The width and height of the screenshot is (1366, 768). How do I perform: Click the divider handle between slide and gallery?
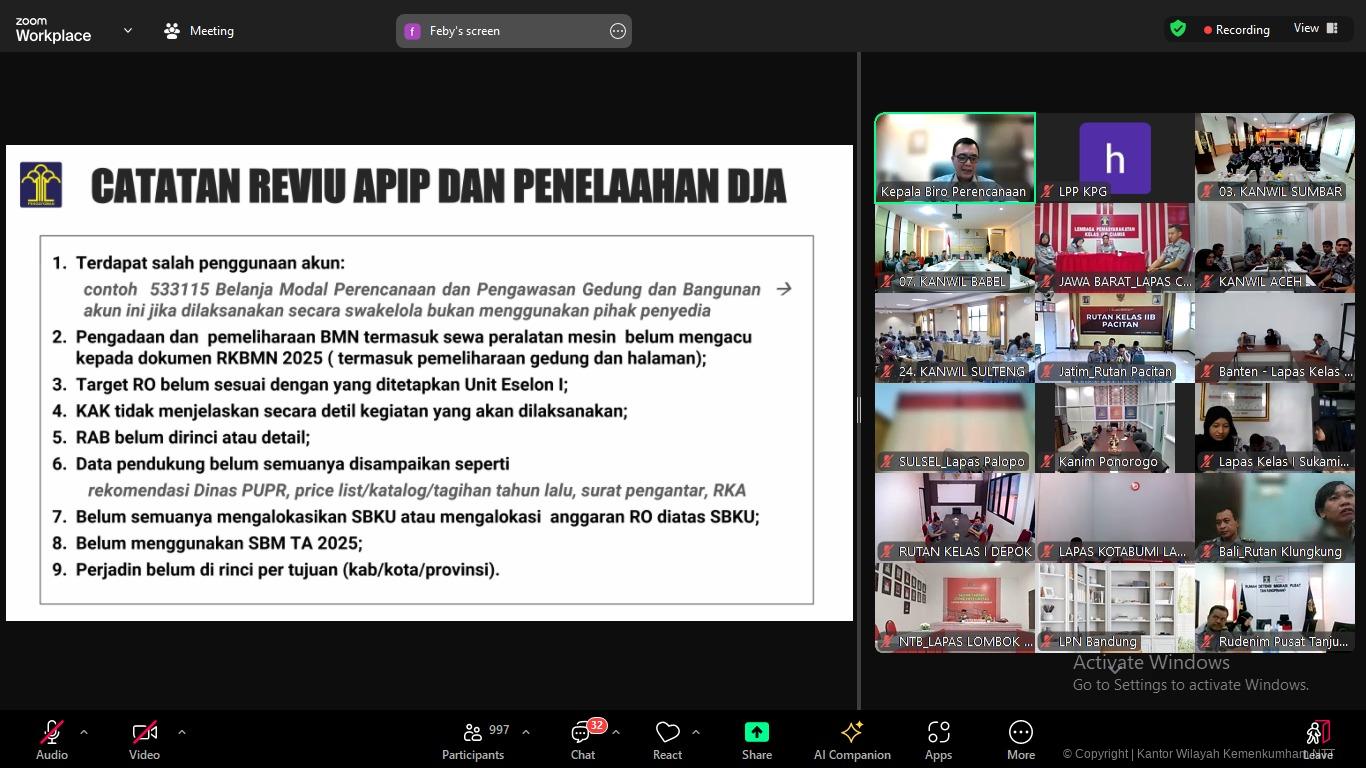pos(858,409)
